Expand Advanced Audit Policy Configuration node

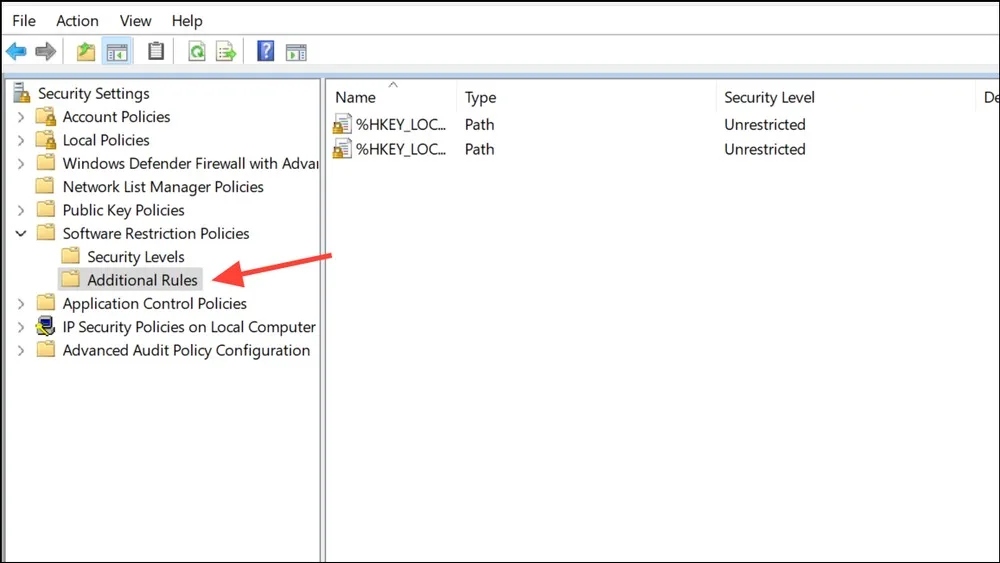(x=20, y=351)
